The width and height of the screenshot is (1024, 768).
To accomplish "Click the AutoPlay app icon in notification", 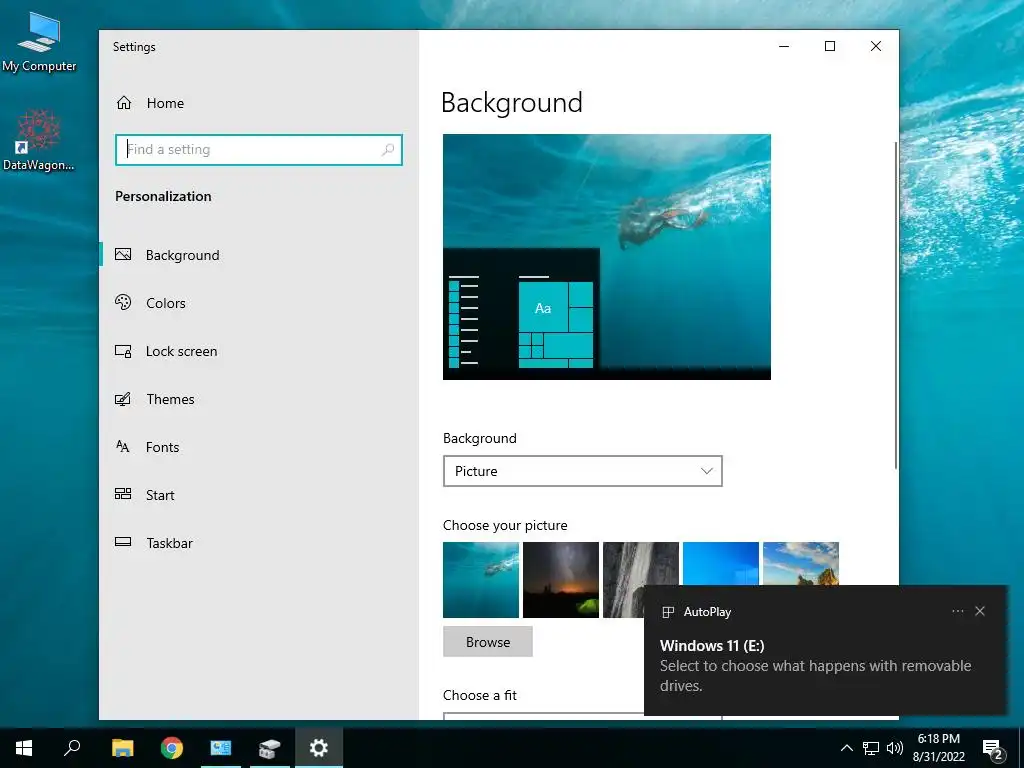I will pyautogui.click(x=668, y=612).
